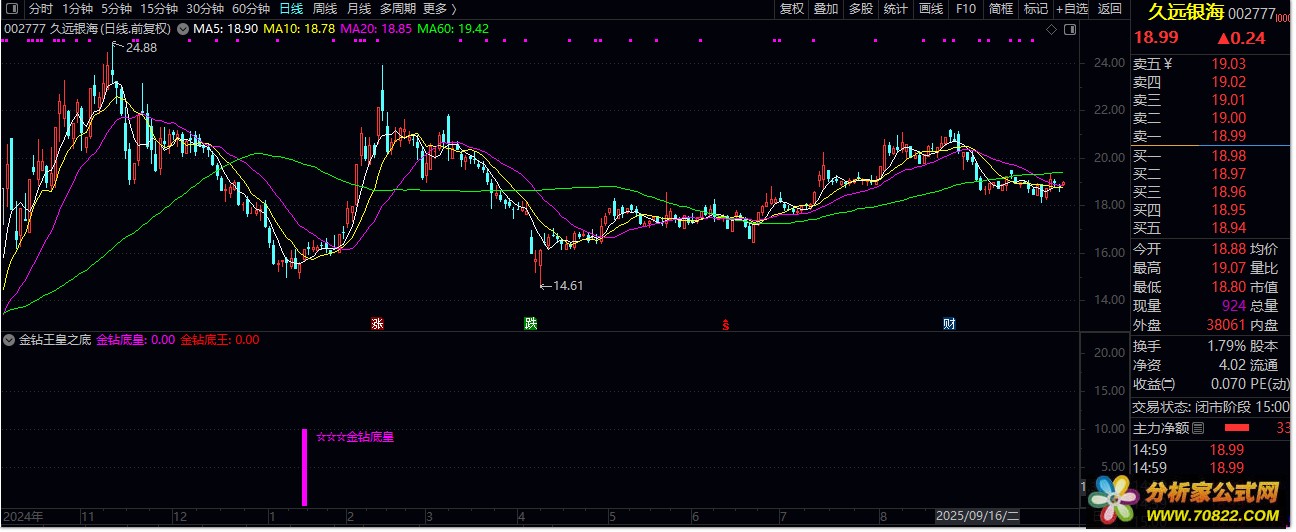Screen dimensions: 1296x532
Task: Click the green 跌 marker icon
Action: tap(530, 323)
